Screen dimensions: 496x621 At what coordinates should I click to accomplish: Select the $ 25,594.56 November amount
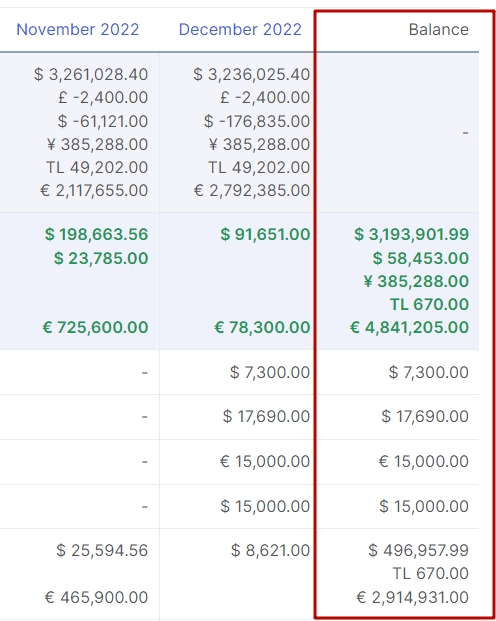102,551
